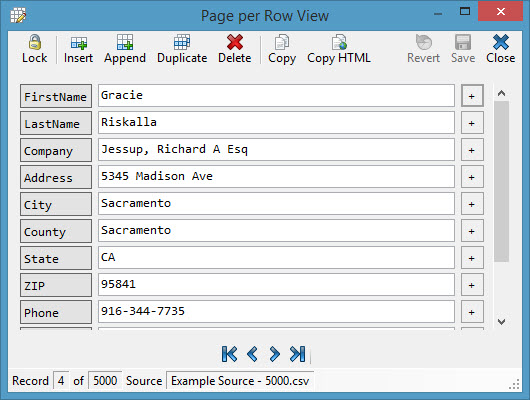530x400 pixels.
Task: Click the total records box showing 5000
Action: pyautogui.click(x=105, y=381)
